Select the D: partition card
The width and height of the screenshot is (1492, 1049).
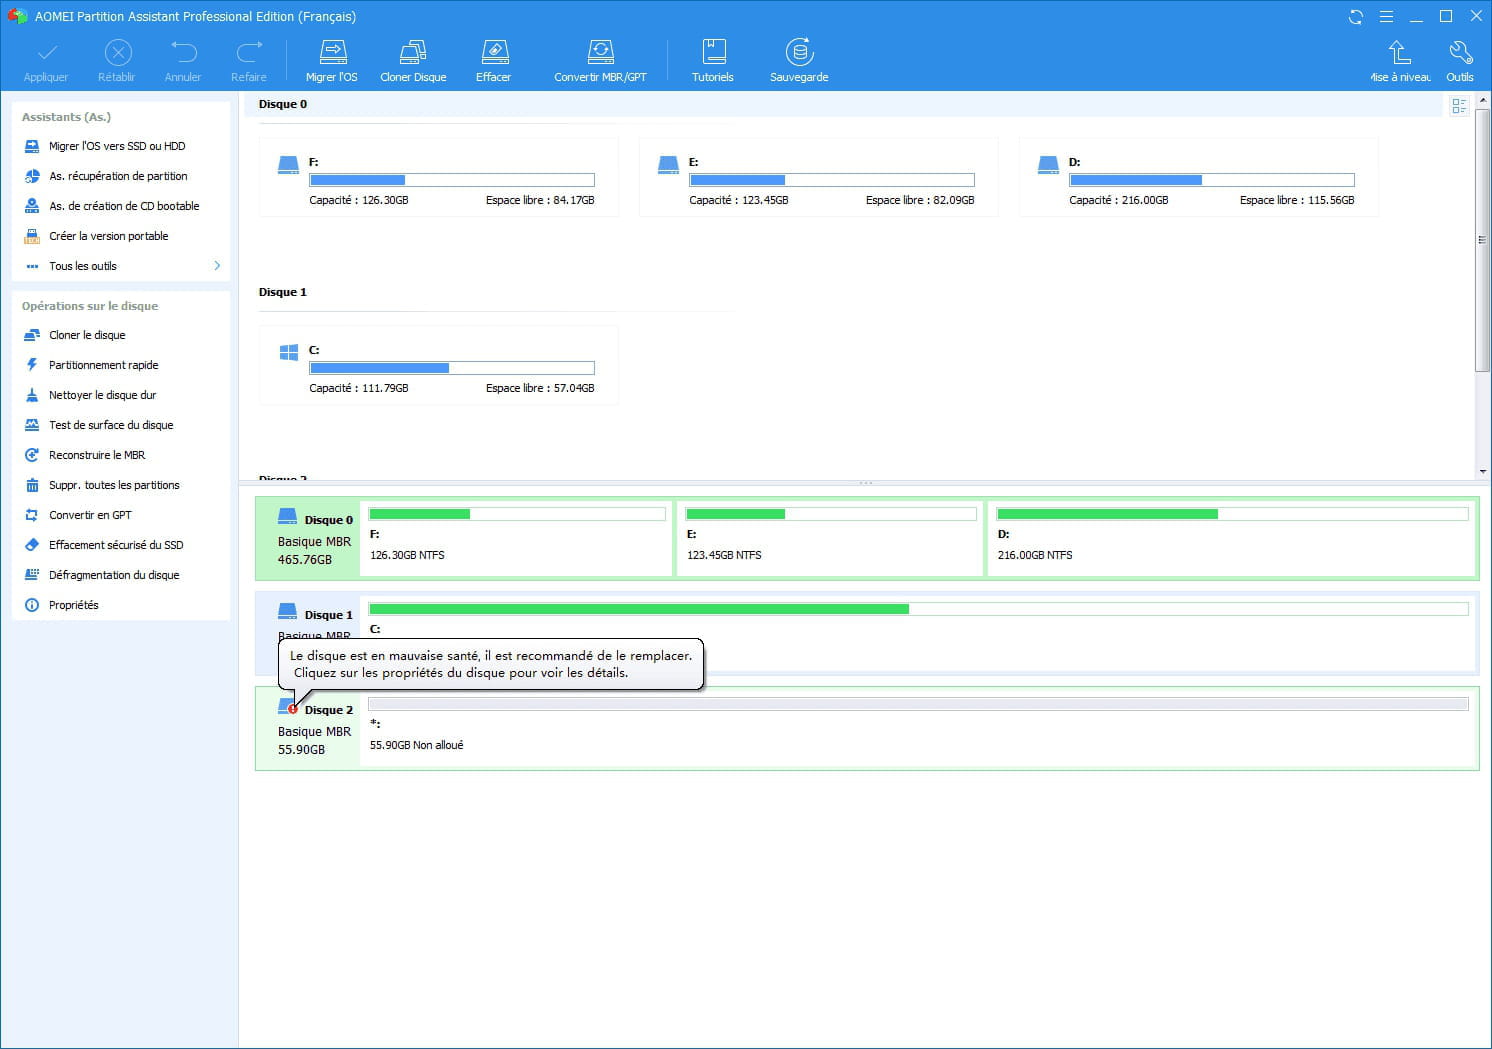[1198, 177]
